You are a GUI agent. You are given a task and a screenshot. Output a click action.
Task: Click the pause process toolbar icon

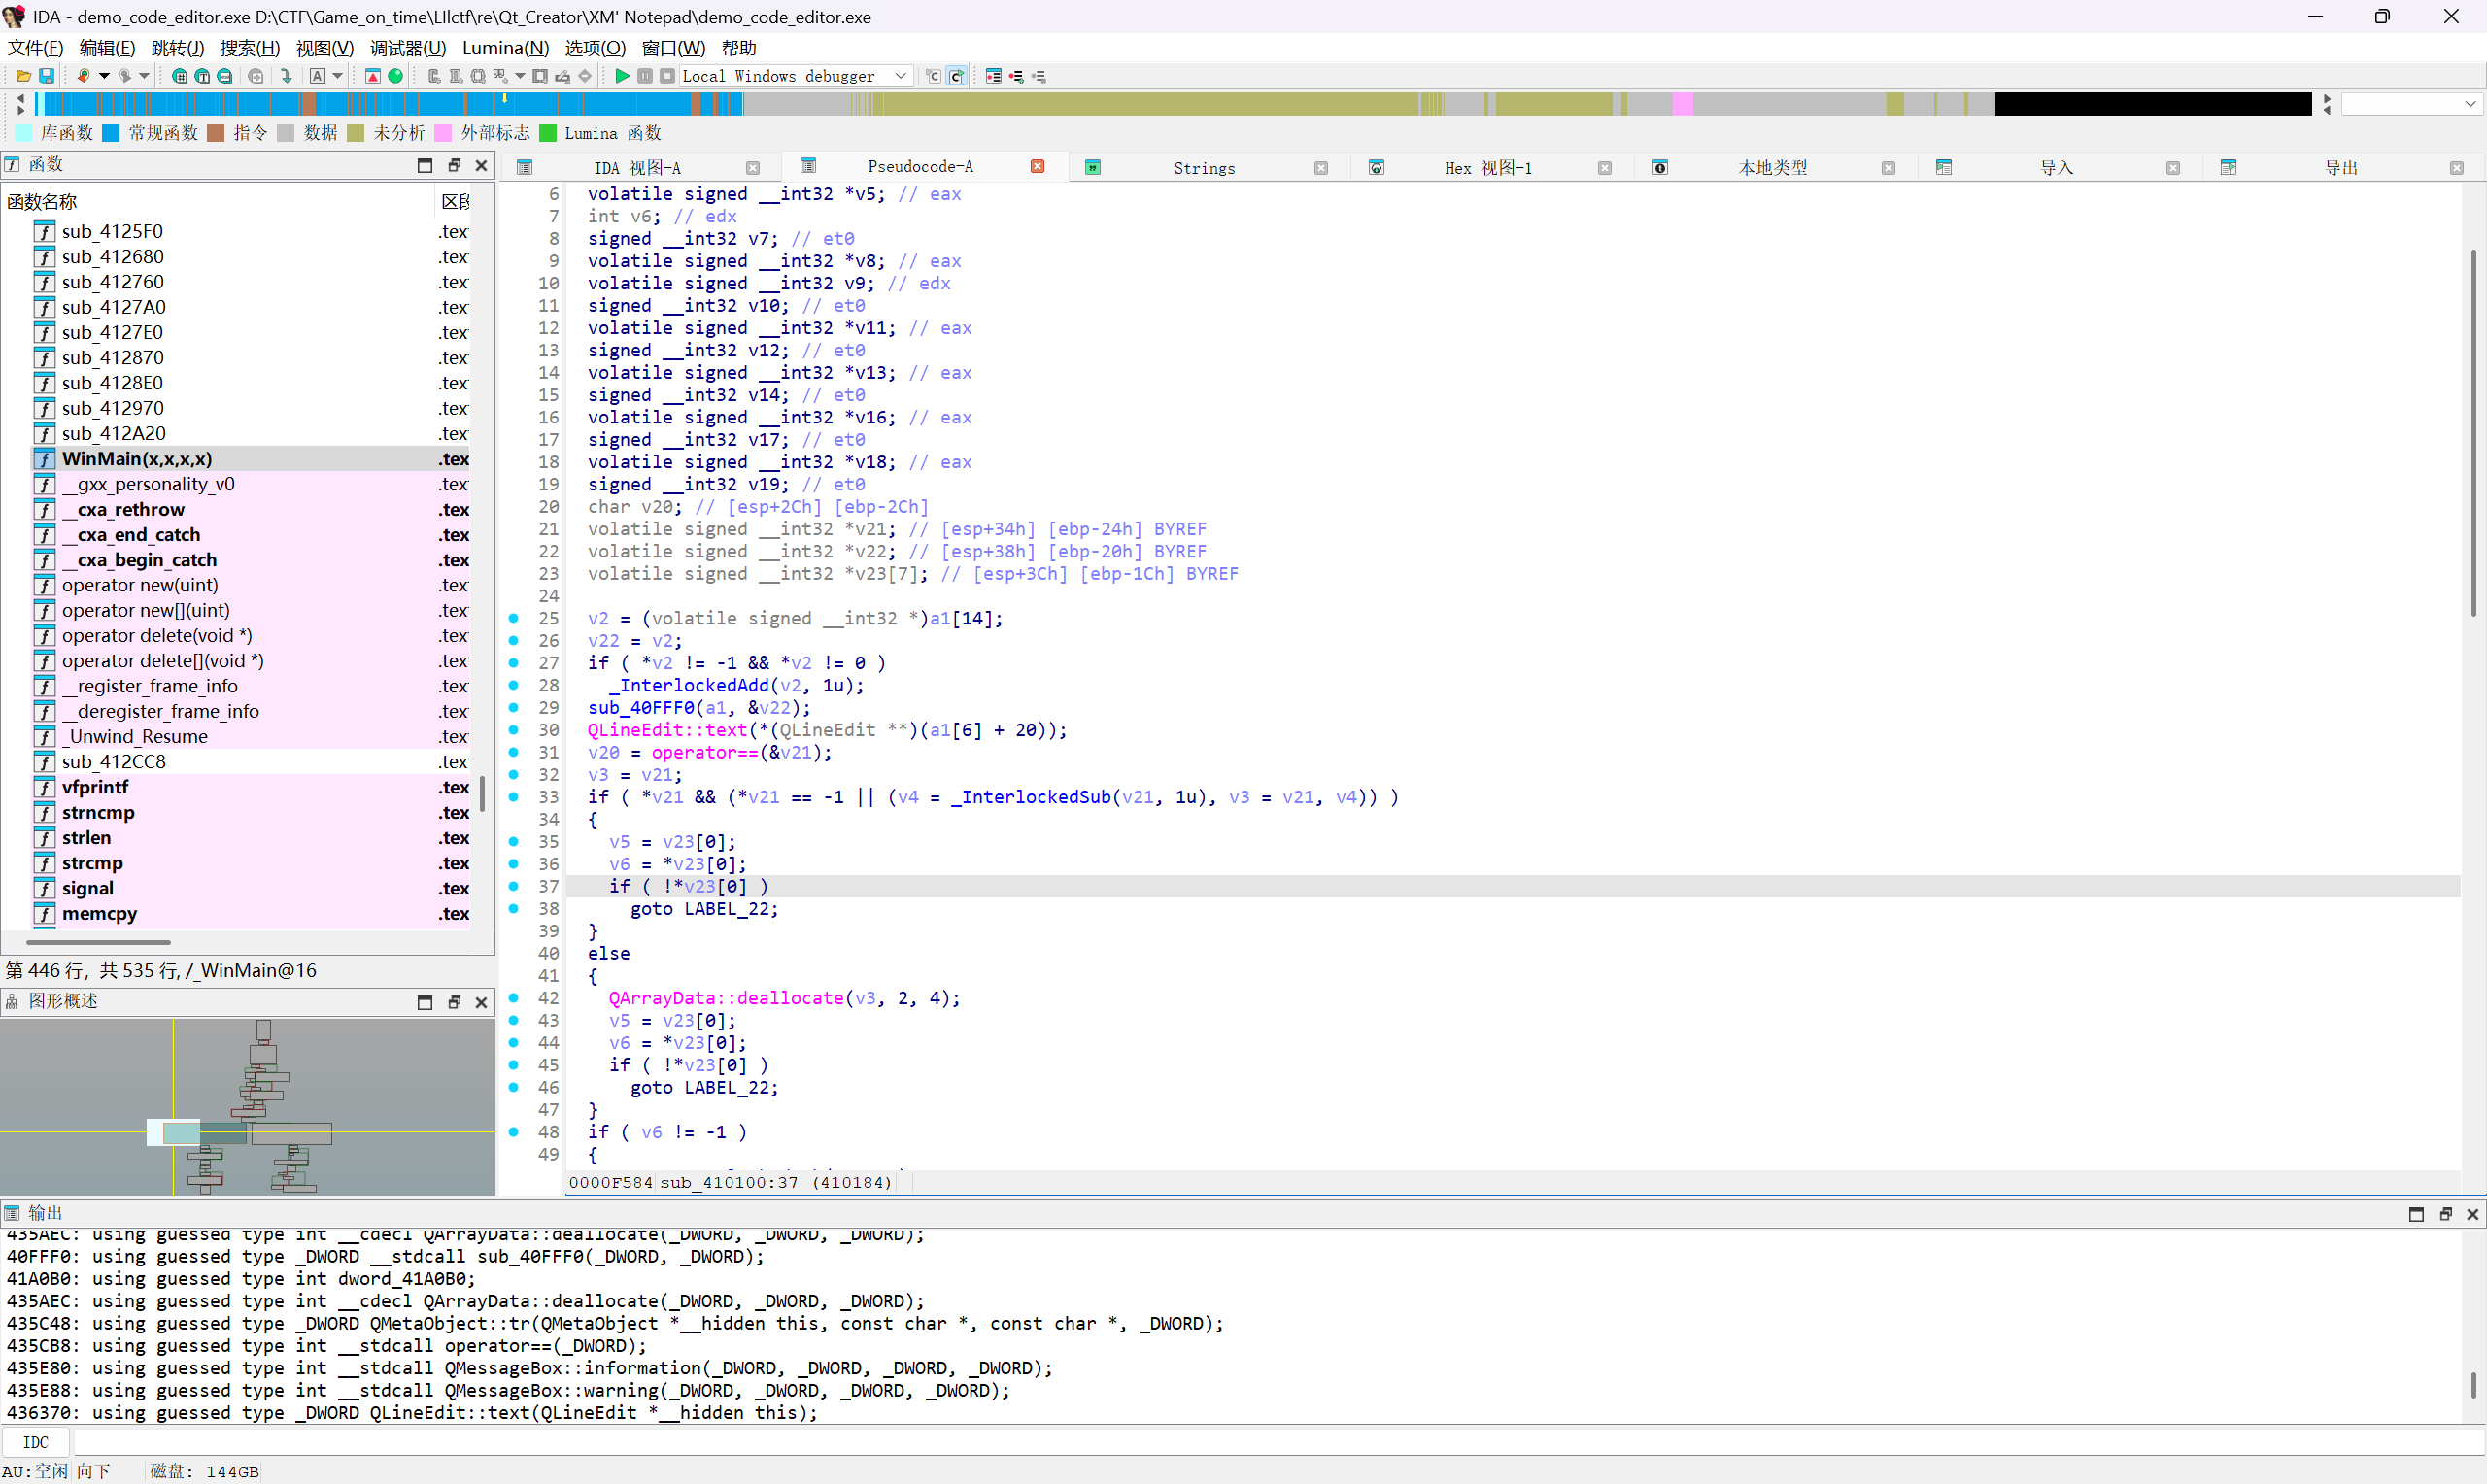tap(645, 76)
